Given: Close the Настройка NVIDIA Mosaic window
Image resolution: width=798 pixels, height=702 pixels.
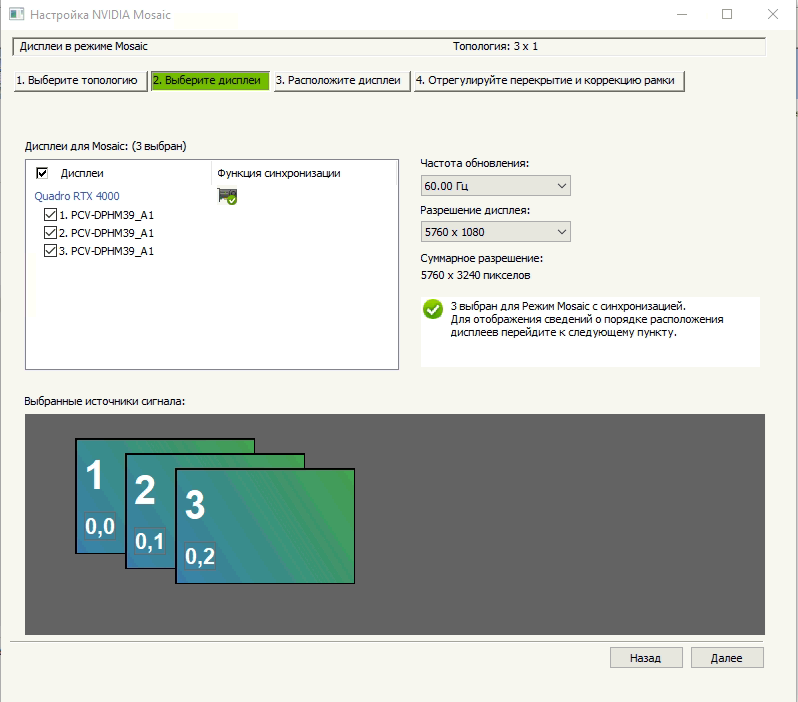Looking at the screenshot, I should 773,14.
